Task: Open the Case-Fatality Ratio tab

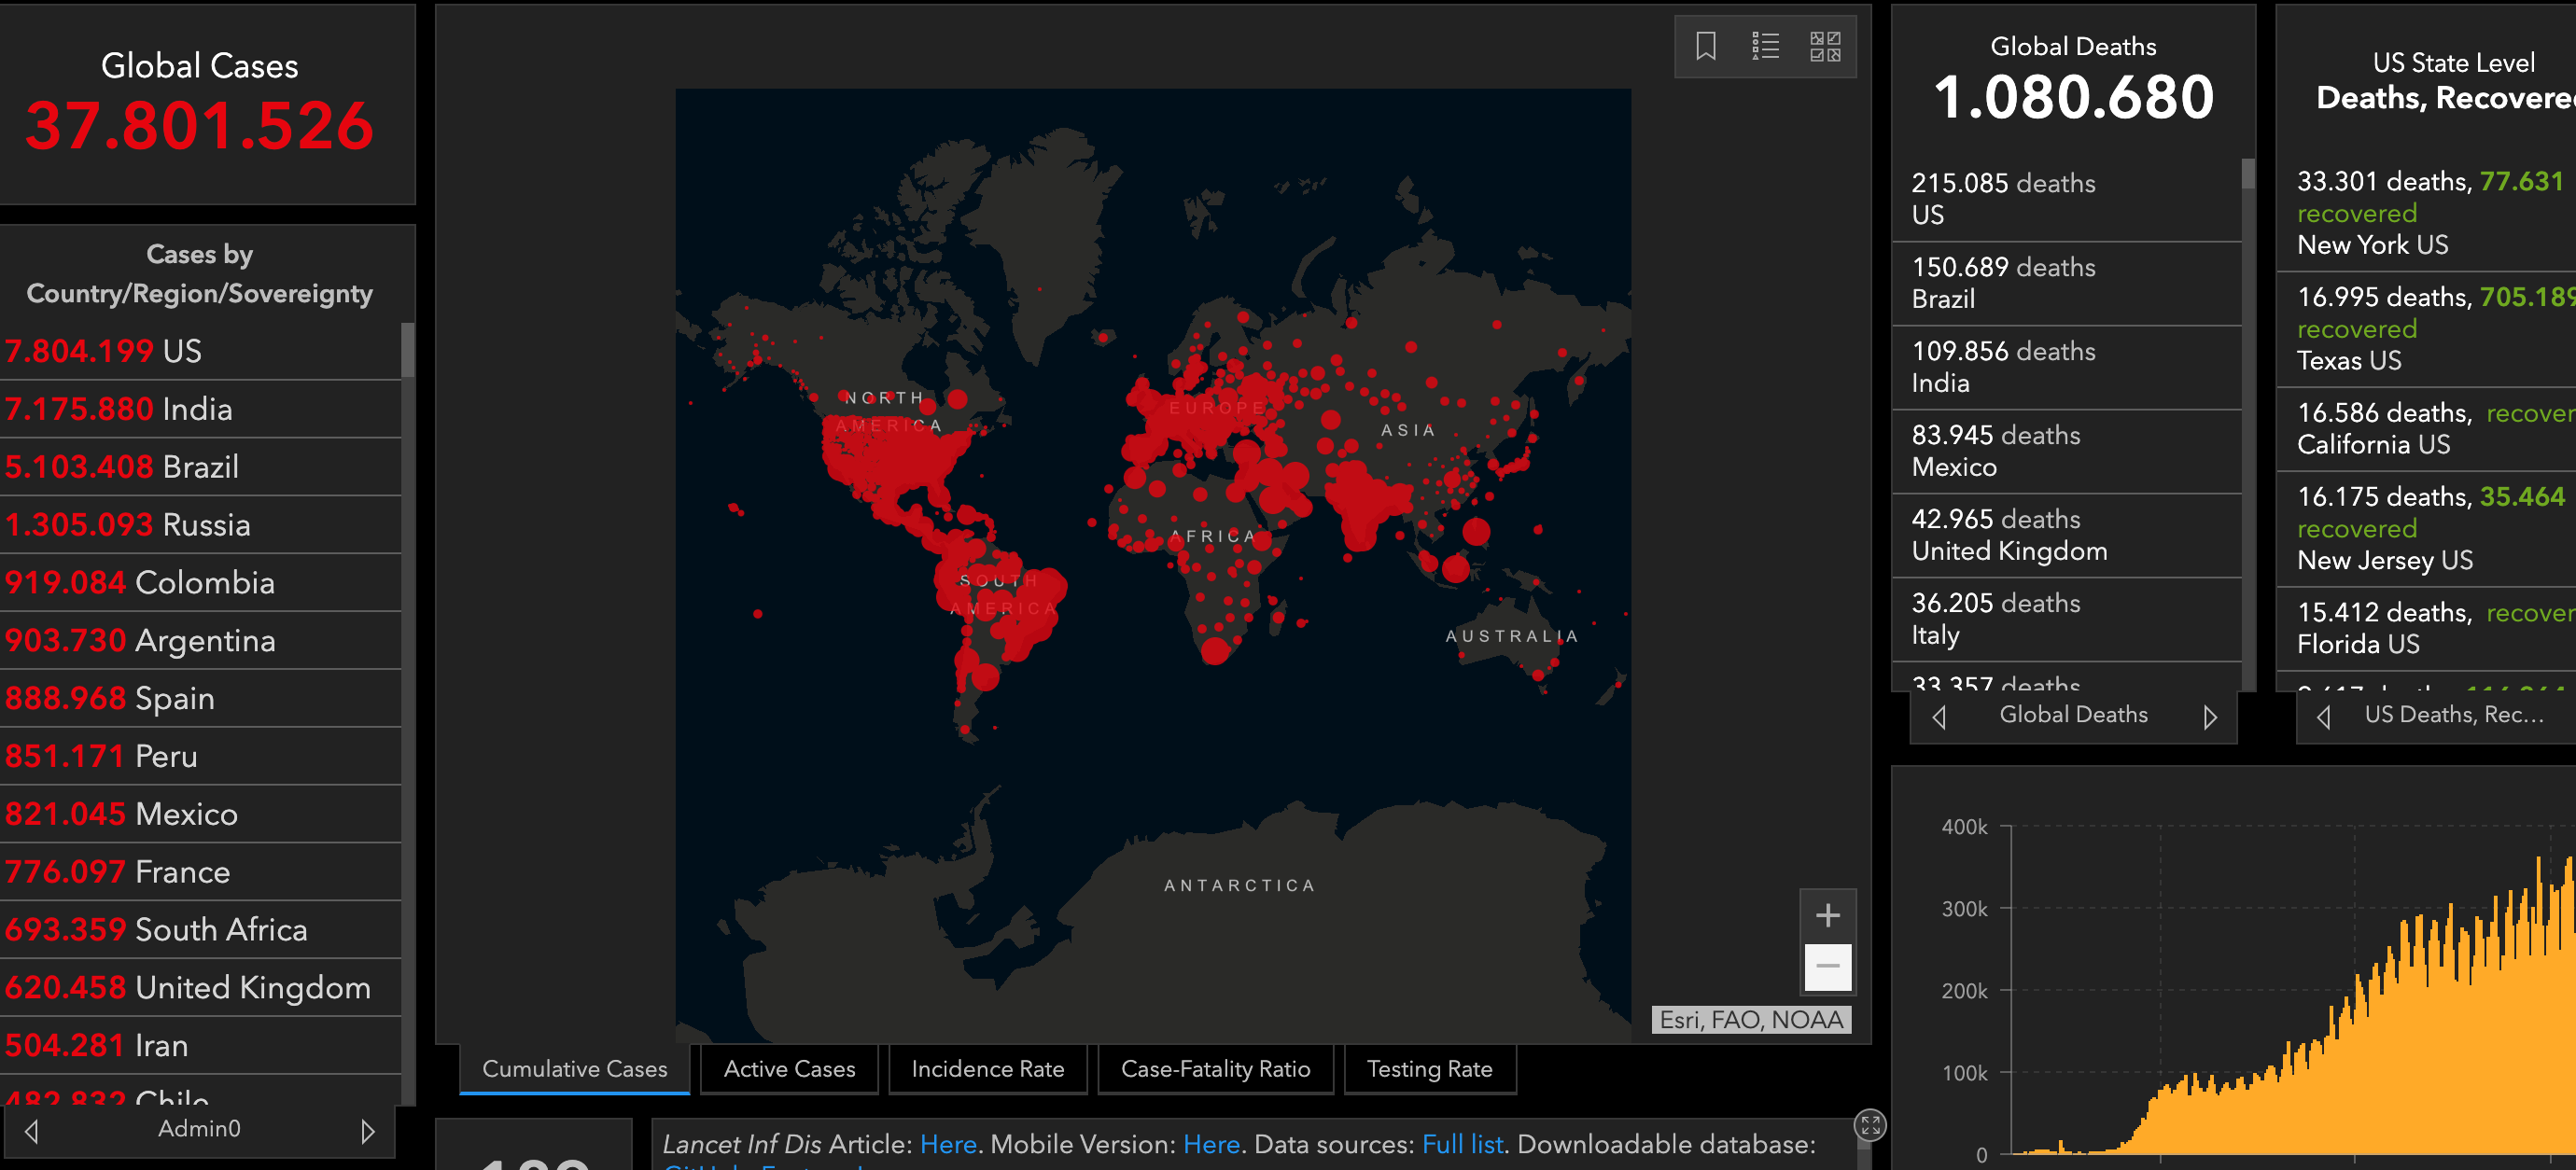Action: coord(1215,1069)
